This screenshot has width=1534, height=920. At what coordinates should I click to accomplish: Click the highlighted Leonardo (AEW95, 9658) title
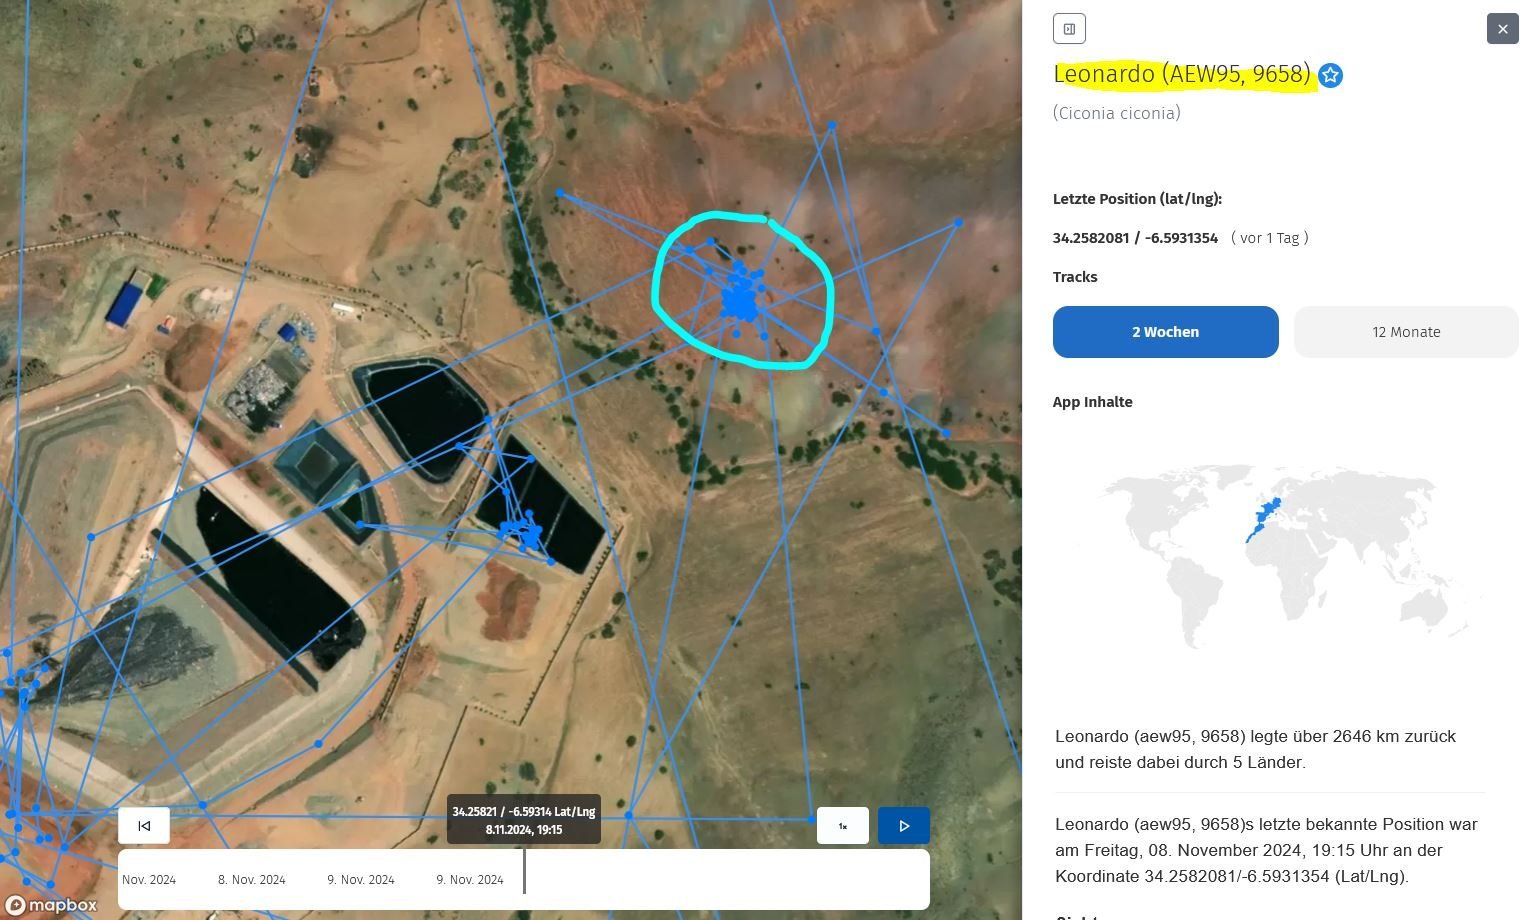click(x=1181, y=74)
